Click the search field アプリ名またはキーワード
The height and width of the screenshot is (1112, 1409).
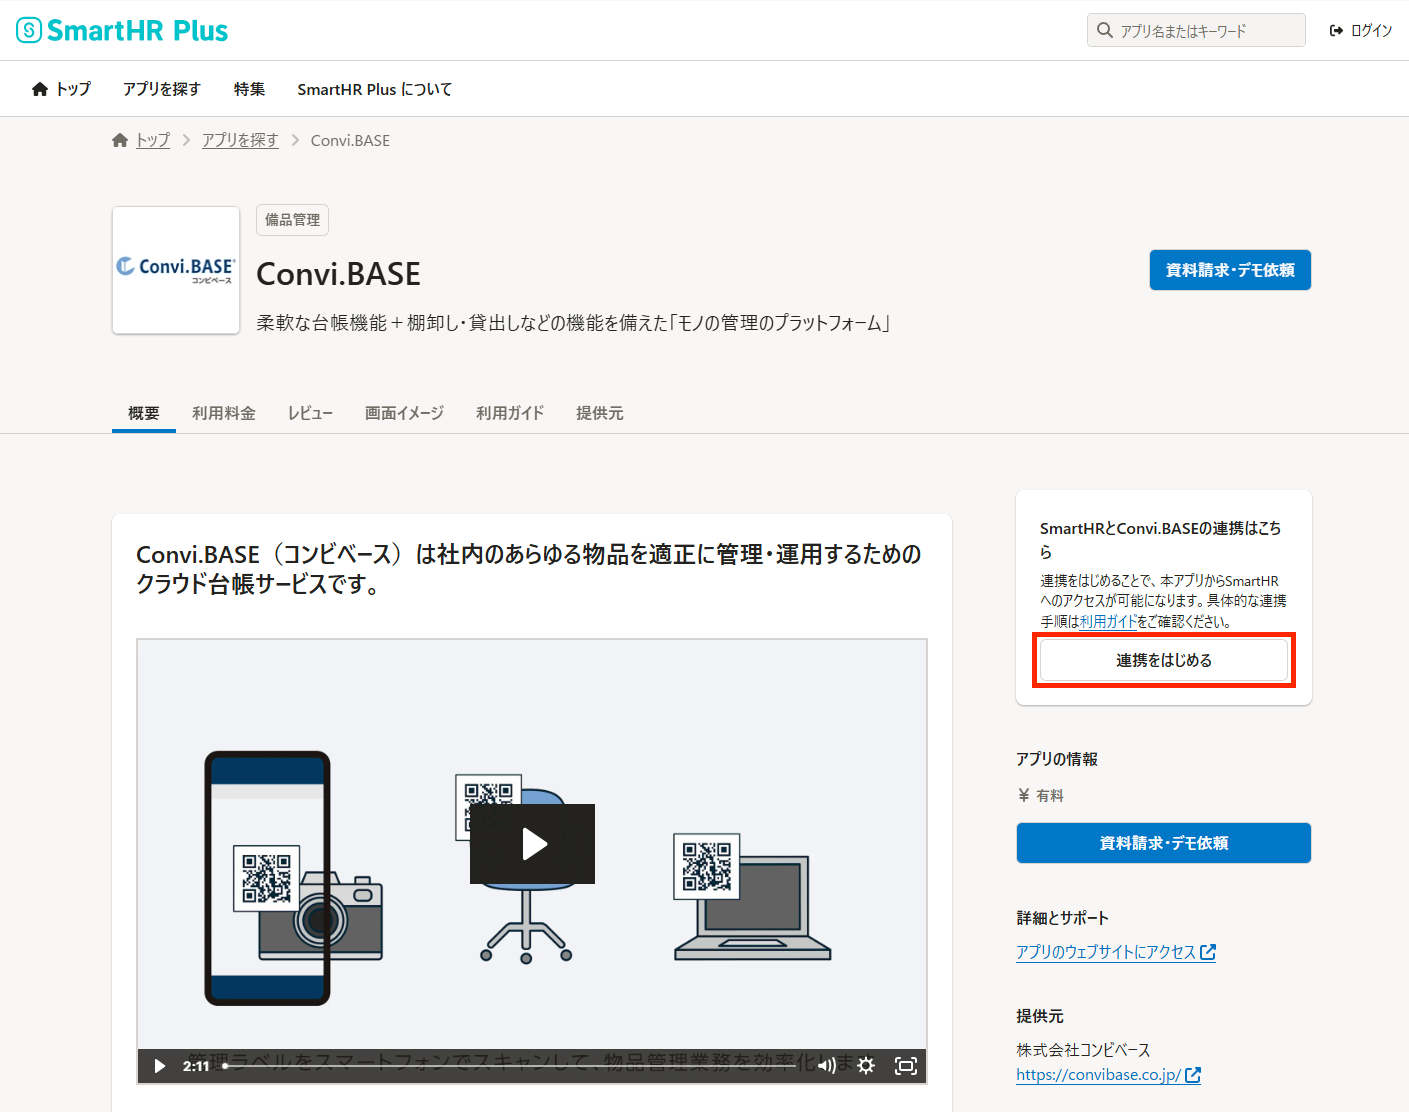point(1196,30)
